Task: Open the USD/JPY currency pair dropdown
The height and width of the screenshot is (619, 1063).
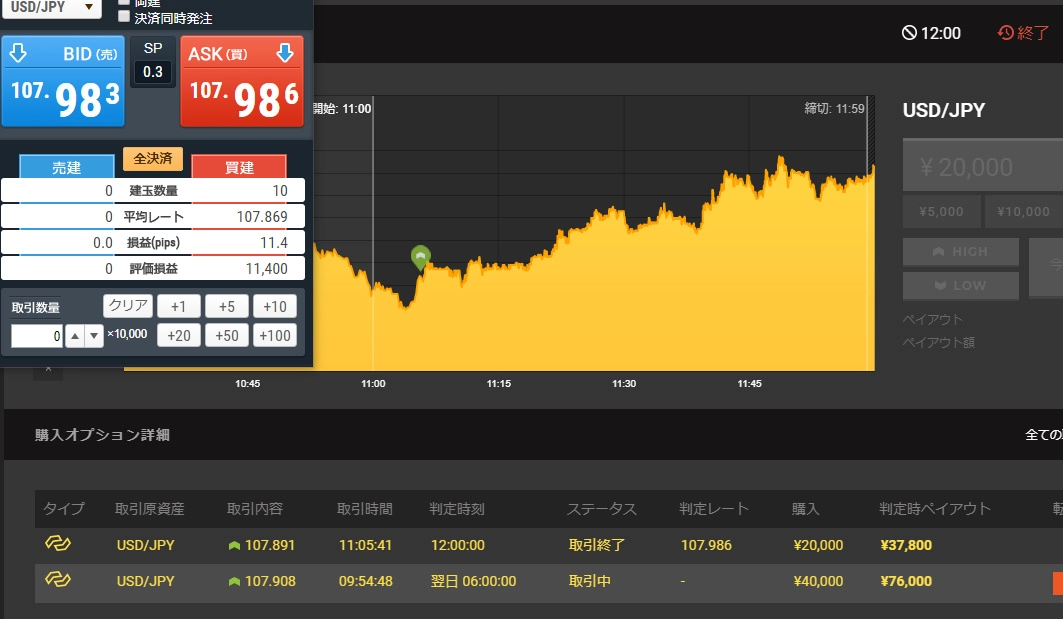Action: pos(53,8)
